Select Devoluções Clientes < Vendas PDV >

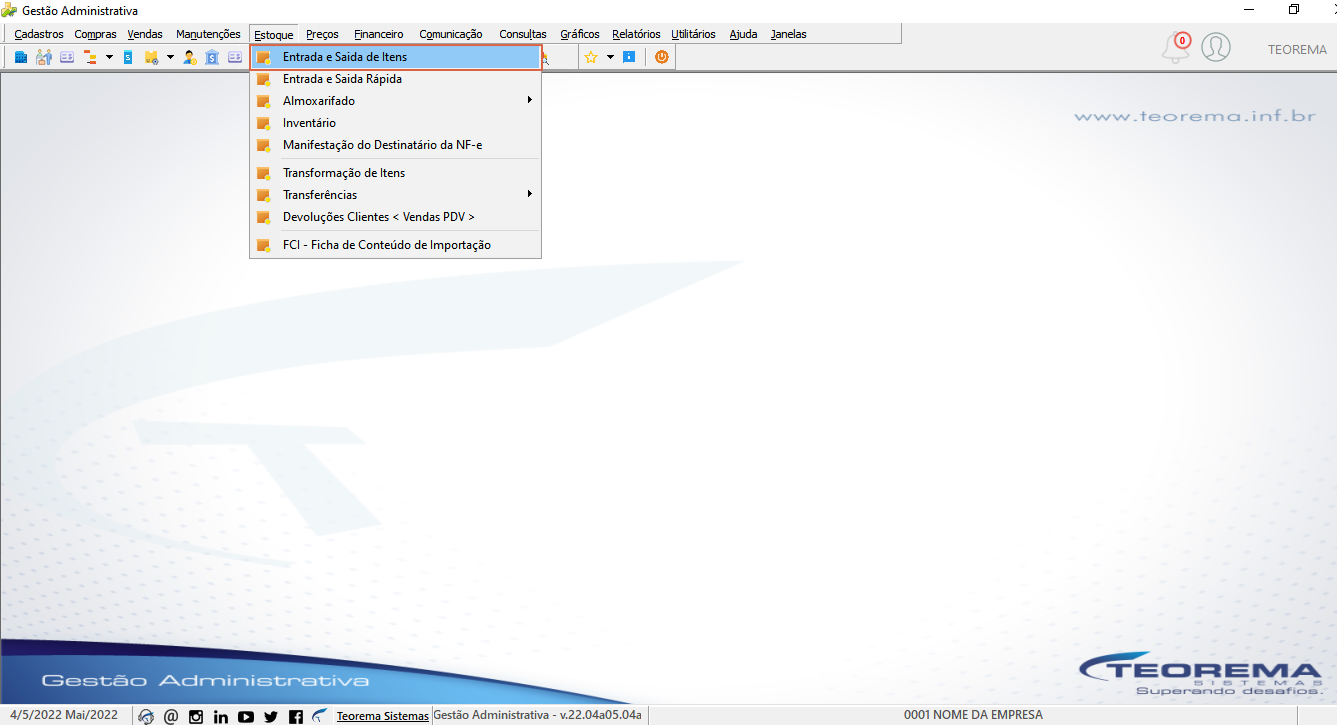pyautogui.click(x=396, y=217)
